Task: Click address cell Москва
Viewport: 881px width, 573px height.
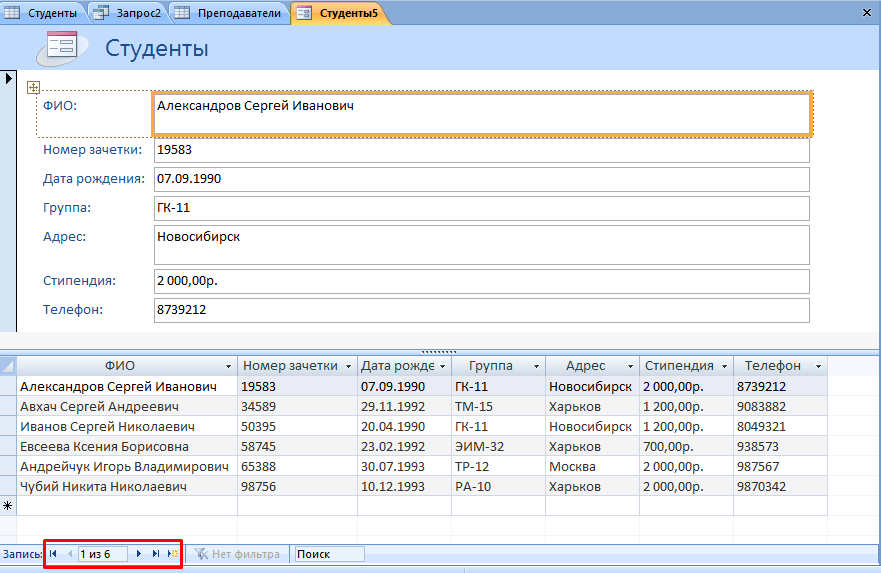Action: 592,466
